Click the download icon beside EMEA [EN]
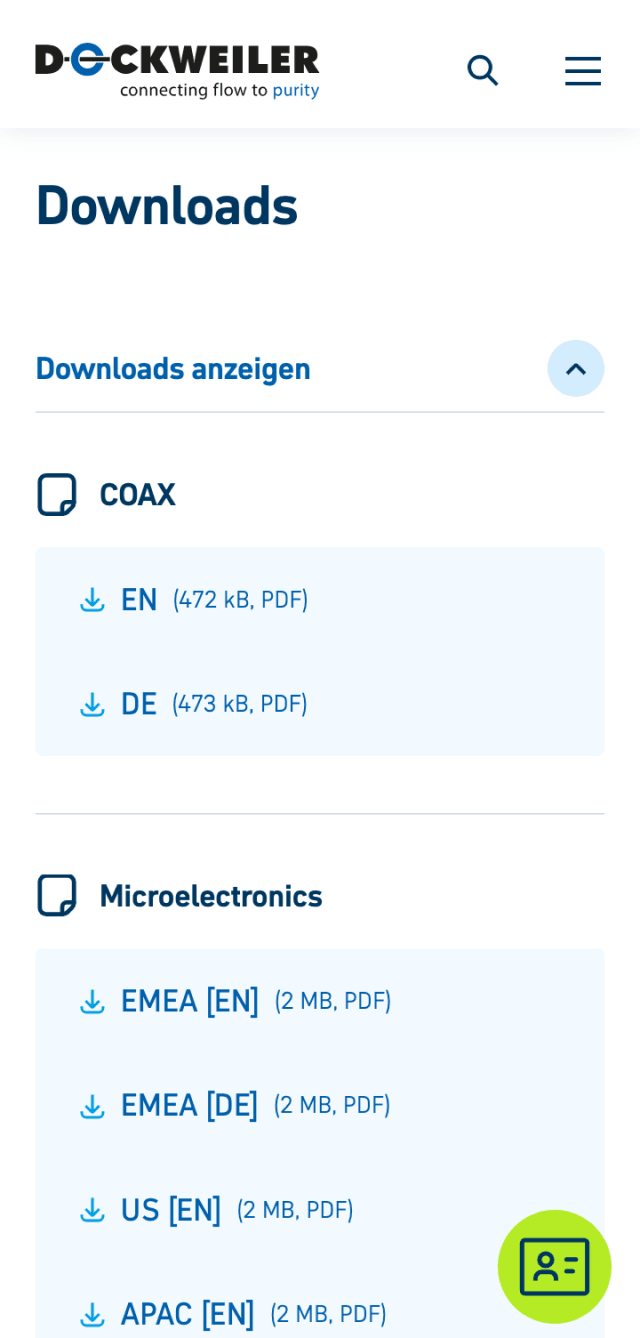This screenshot has width=640, height=1338. point(93,1001)
